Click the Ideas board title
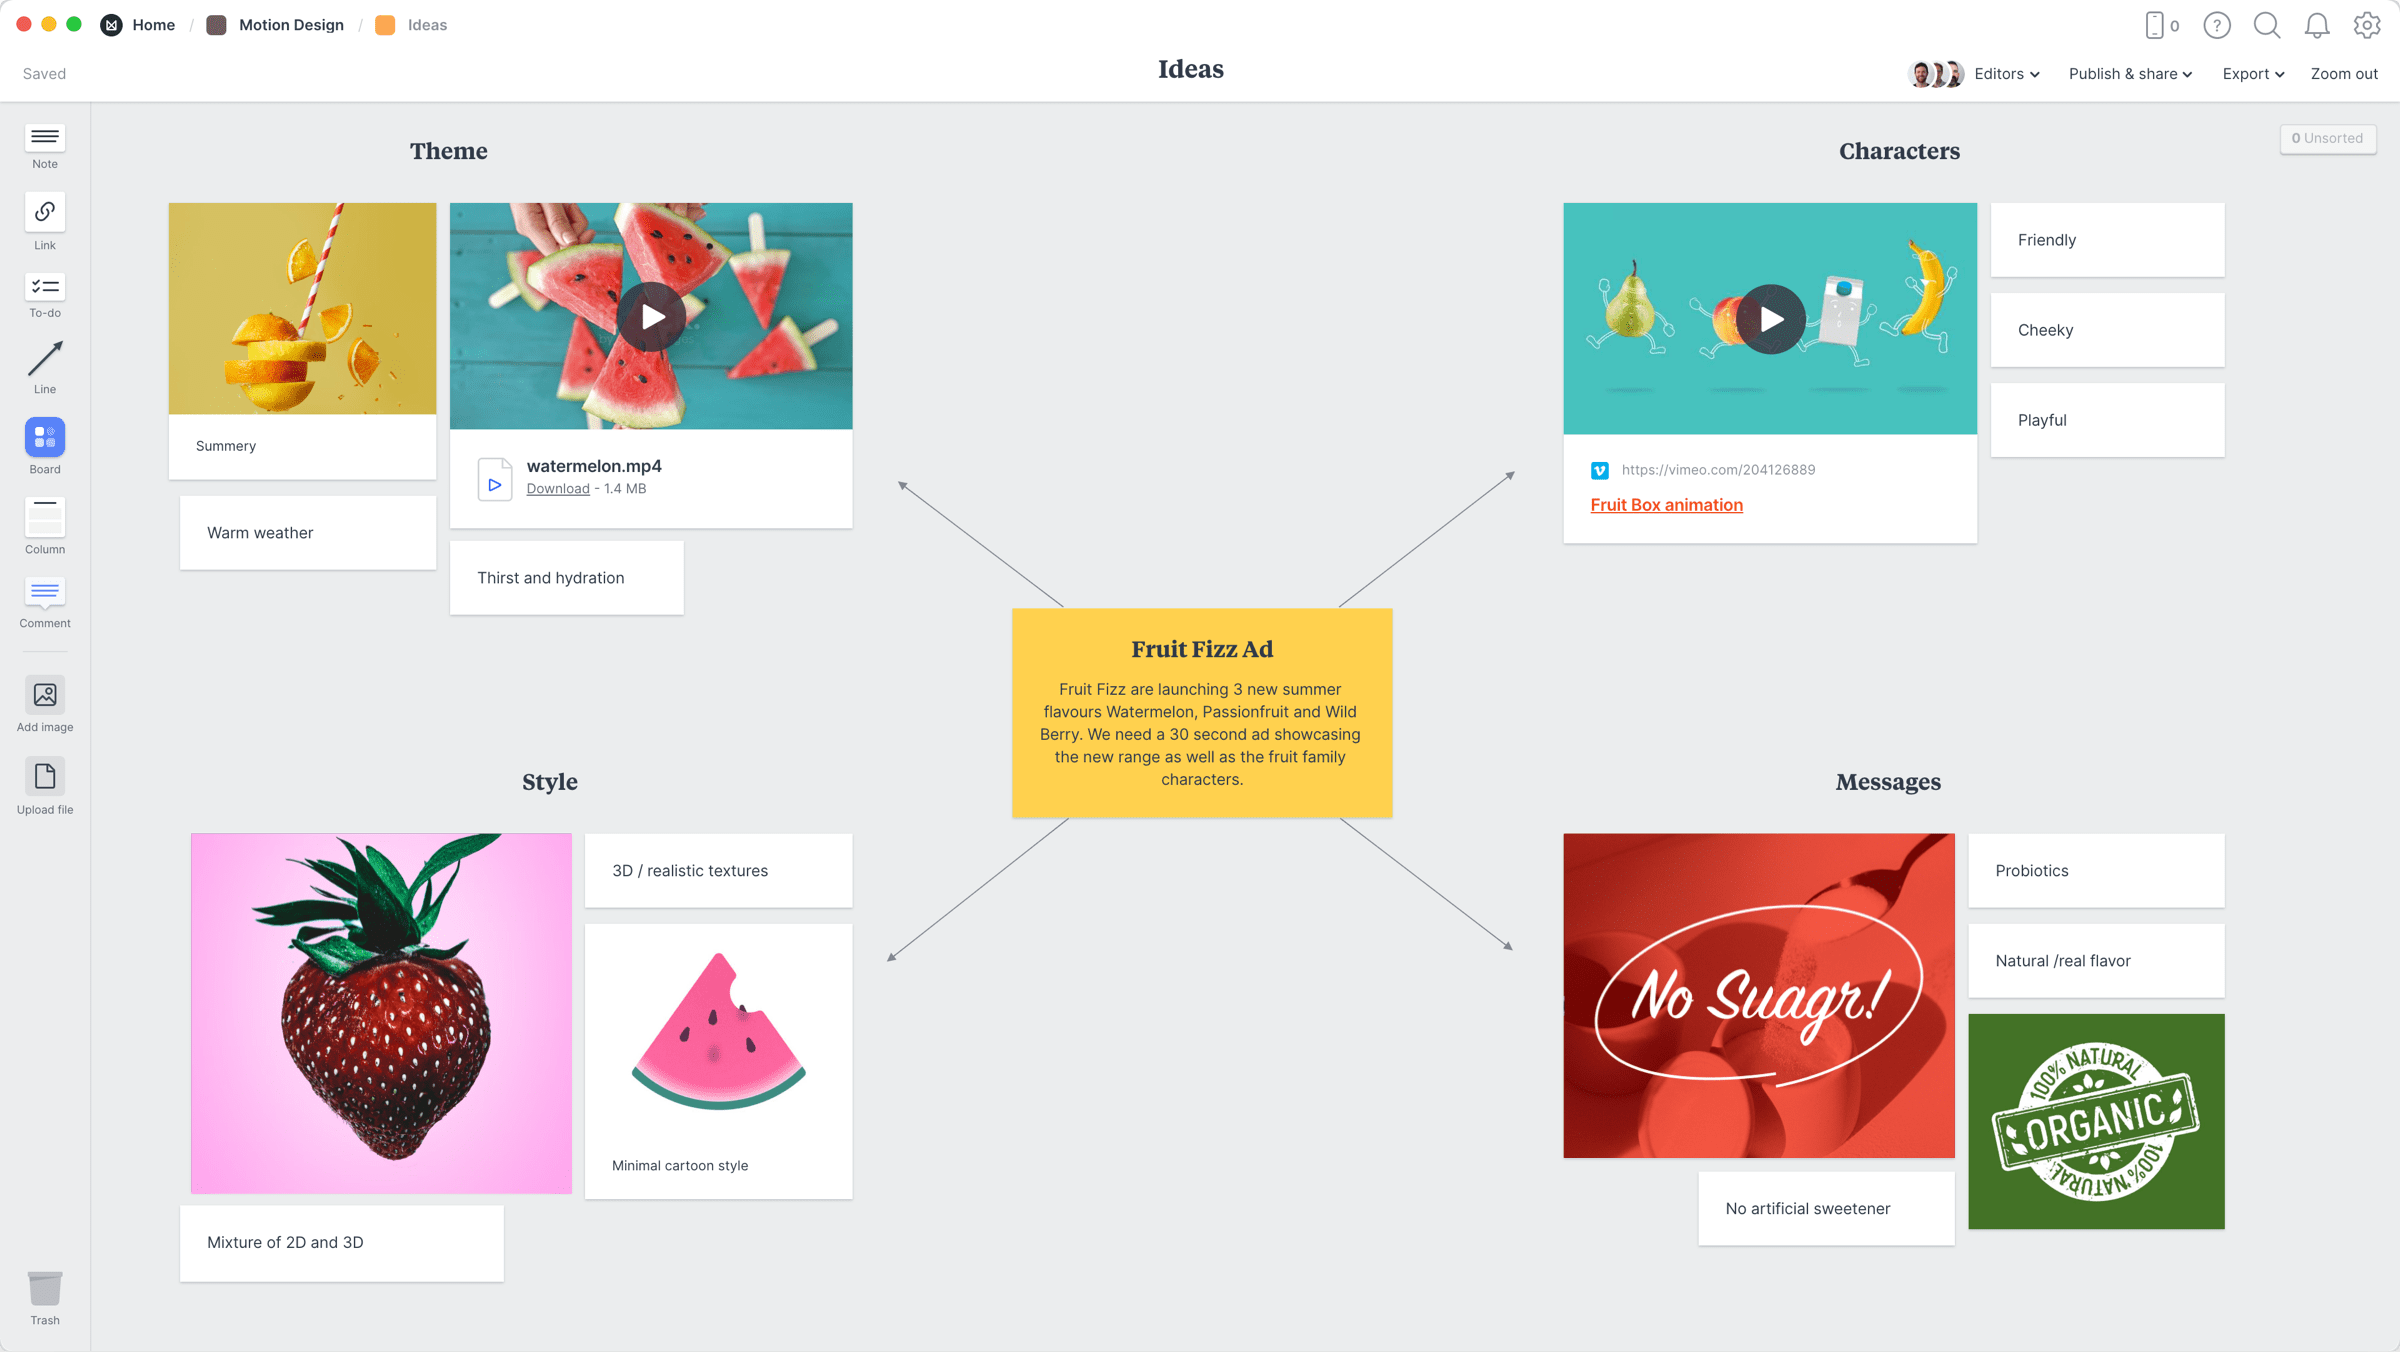The image size is (2400, 1352). tap(1191, 69)
